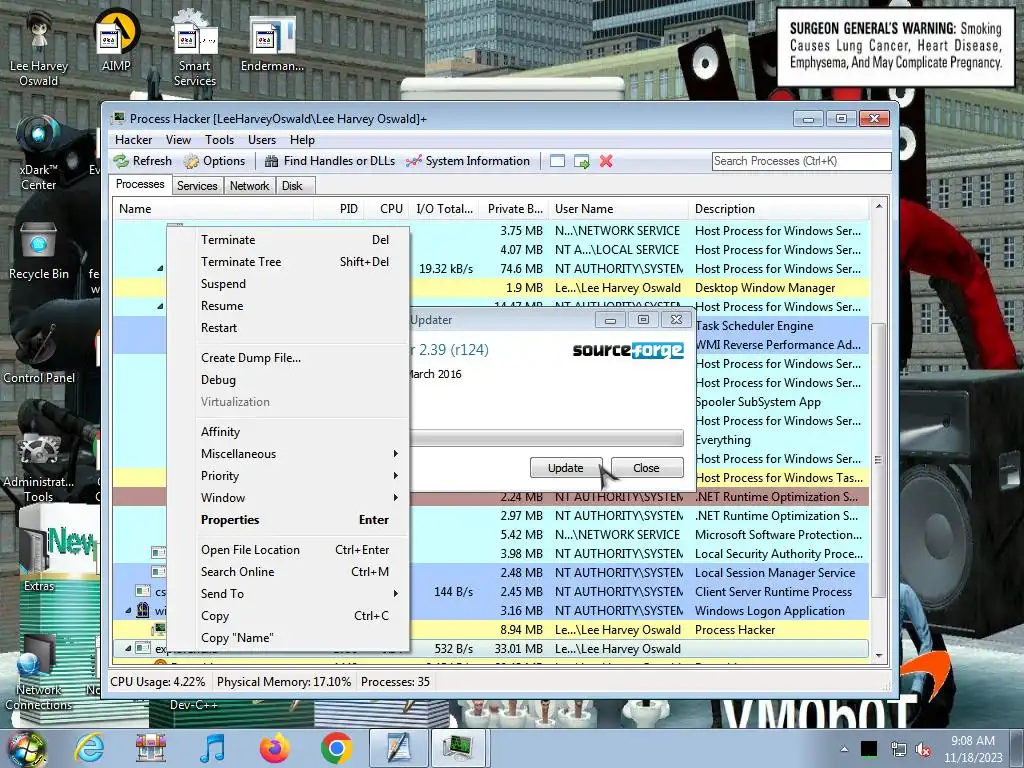Open the Hacker menu

point(133,140)
